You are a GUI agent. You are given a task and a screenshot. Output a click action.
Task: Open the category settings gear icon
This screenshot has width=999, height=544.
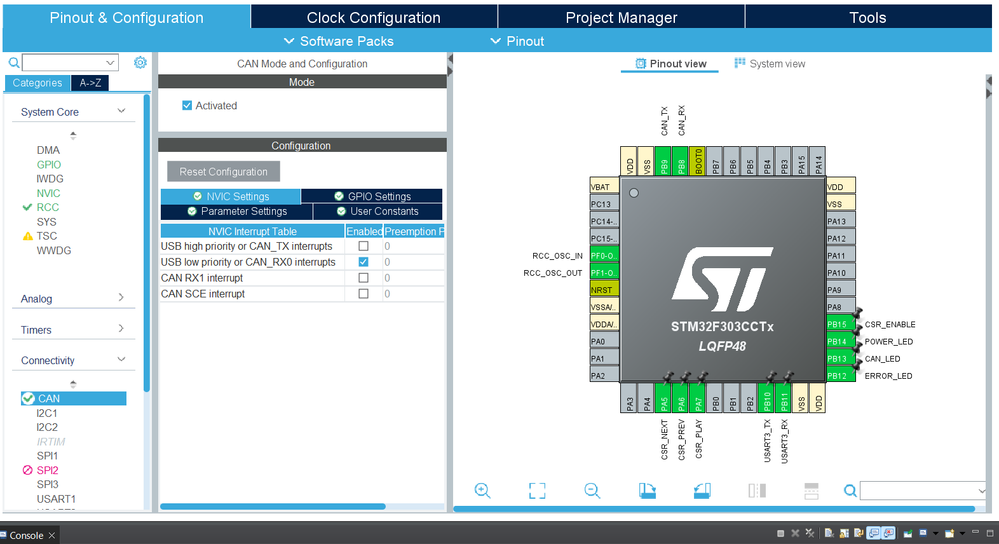140,62
